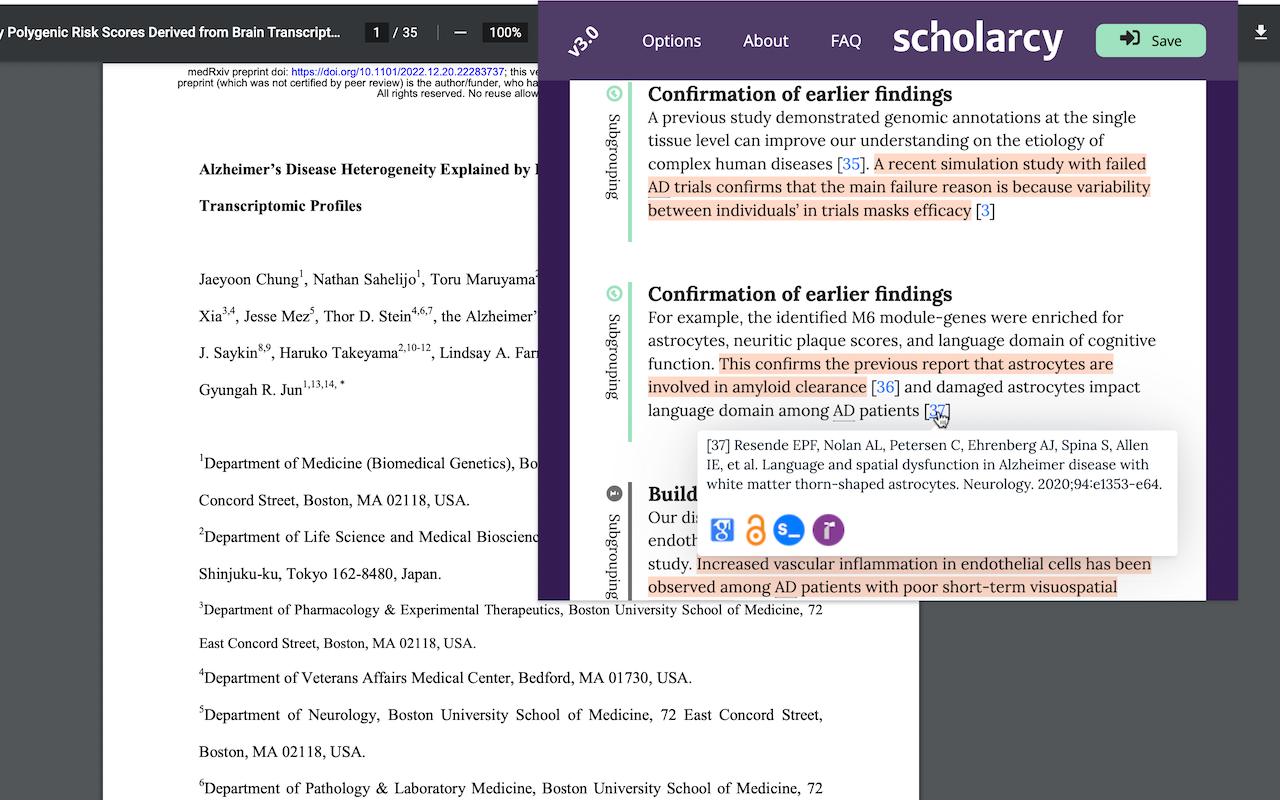Open the About page
1280x800 pixels.
[765, 41]
